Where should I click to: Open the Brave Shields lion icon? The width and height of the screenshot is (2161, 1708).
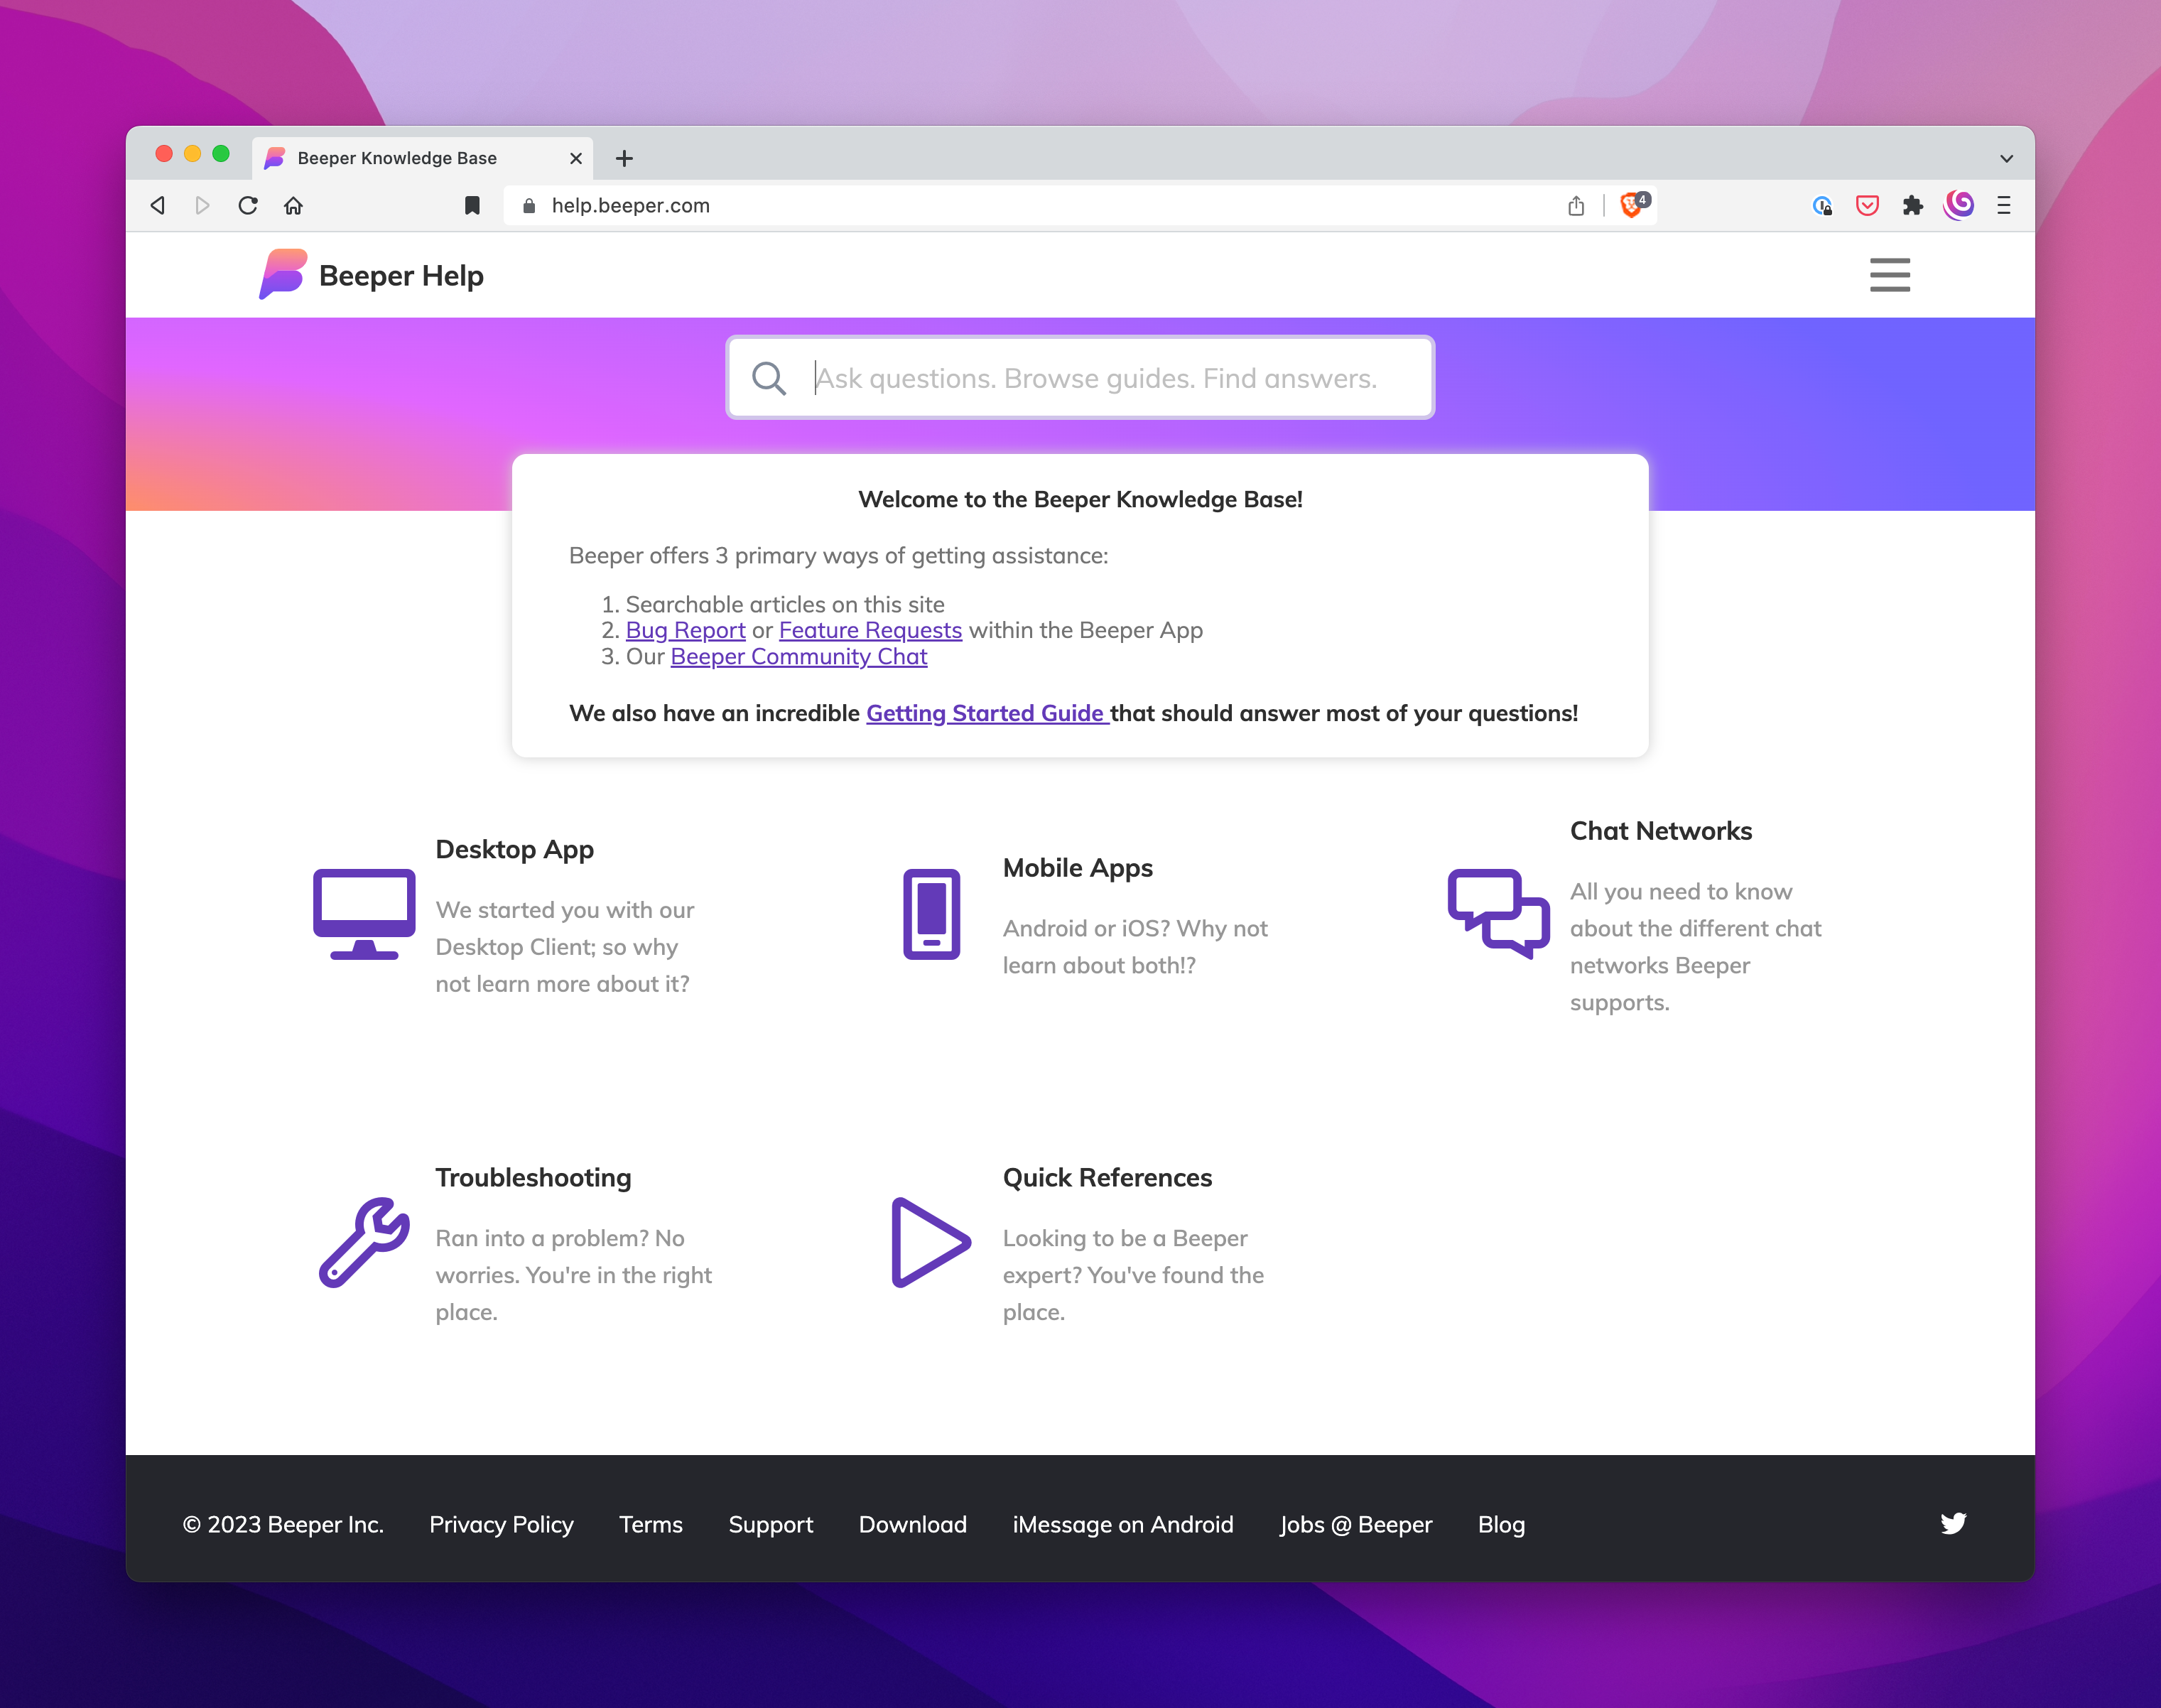1632,205
